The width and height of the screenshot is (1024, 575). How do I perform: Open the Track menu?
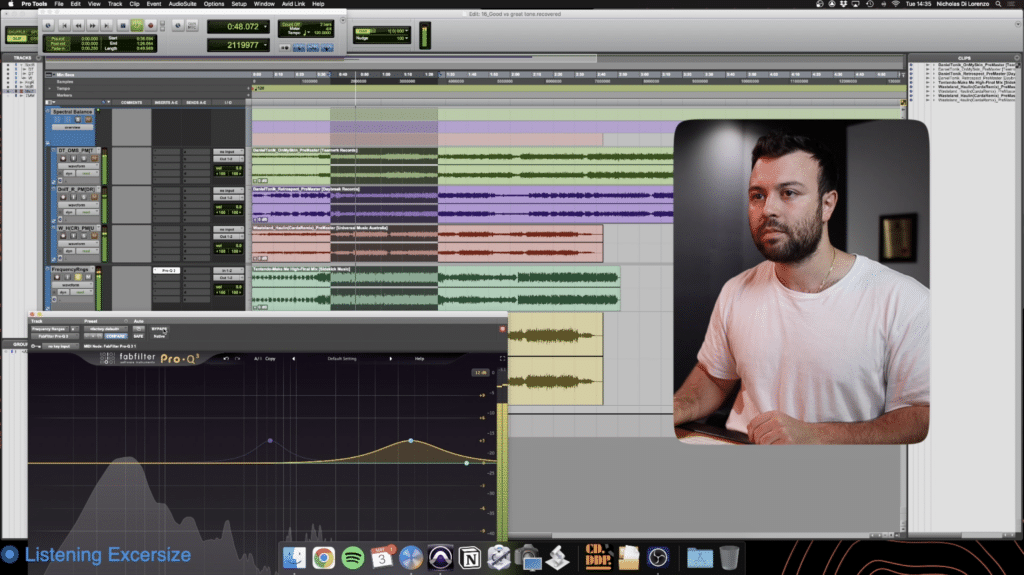(x=115, y=4)
